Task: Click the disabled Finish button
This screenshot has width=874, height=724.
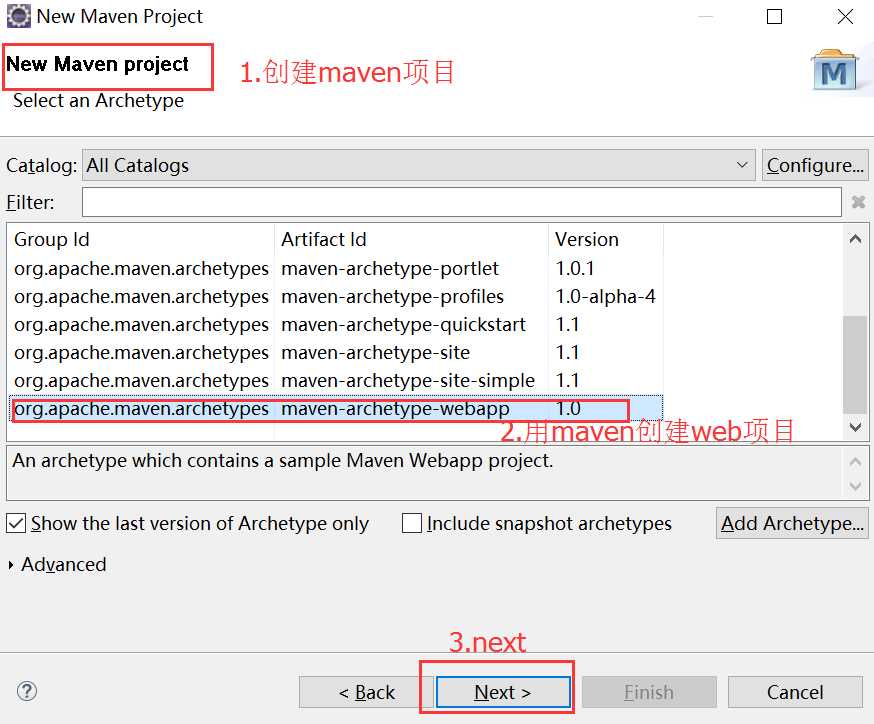Action: (649, 692)
